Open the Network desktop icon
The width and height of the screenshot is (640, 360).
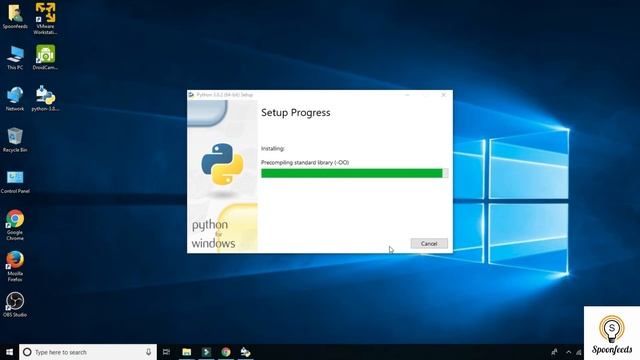pos(15,99)
